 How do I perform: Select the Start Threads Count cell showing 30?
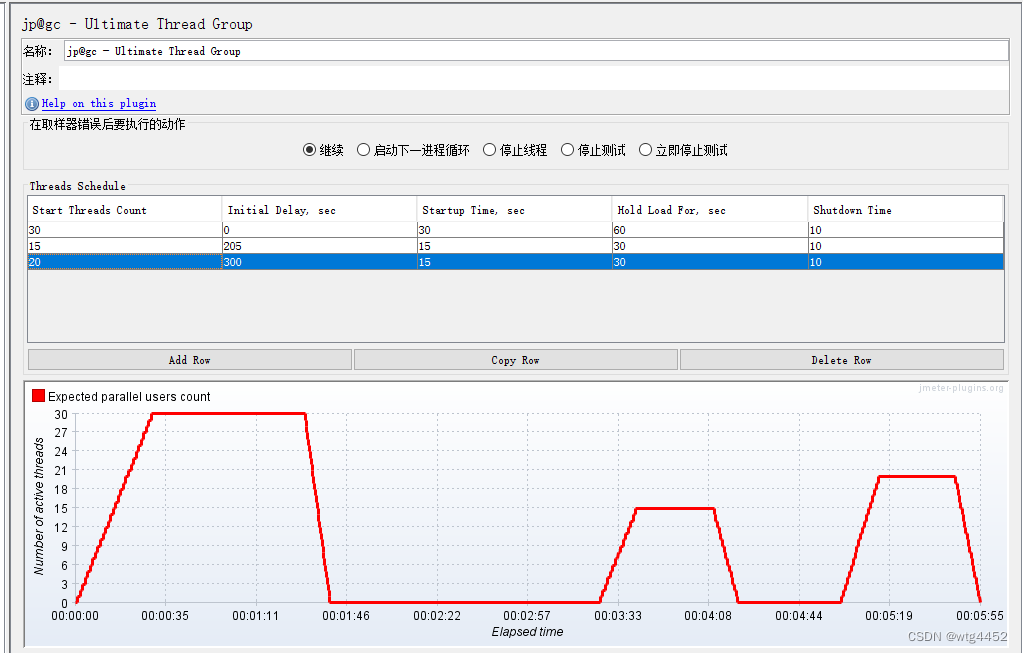tap(125, 230)
